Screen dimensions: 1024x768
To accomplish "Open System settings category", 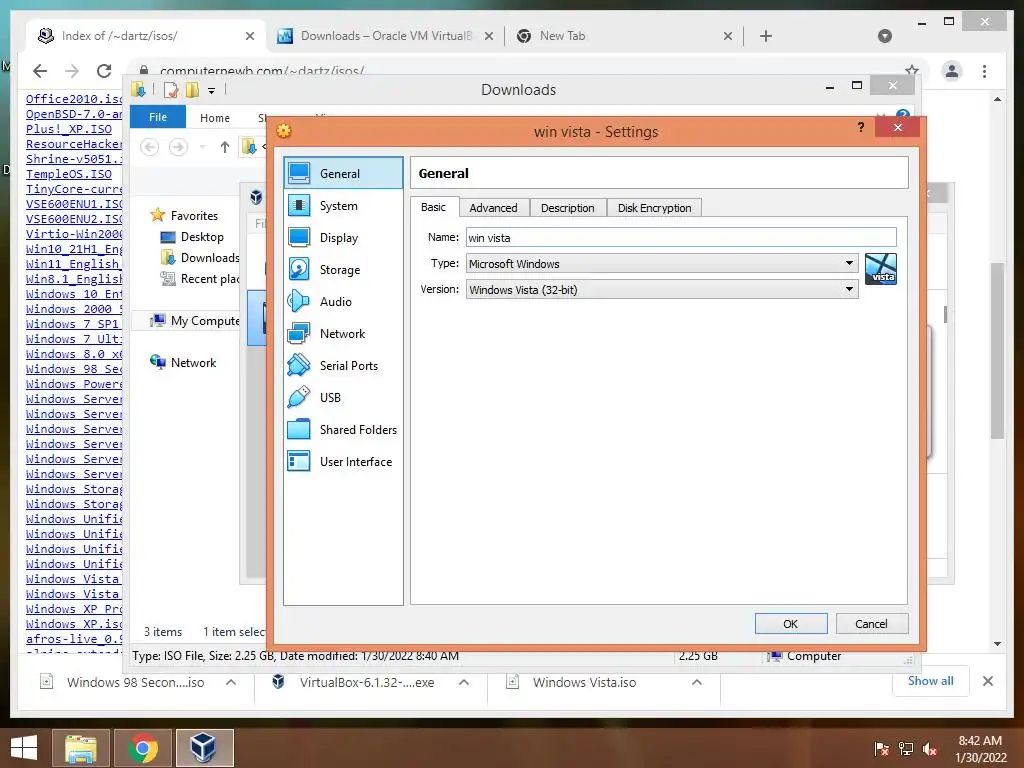I will [x=344, y=206].
